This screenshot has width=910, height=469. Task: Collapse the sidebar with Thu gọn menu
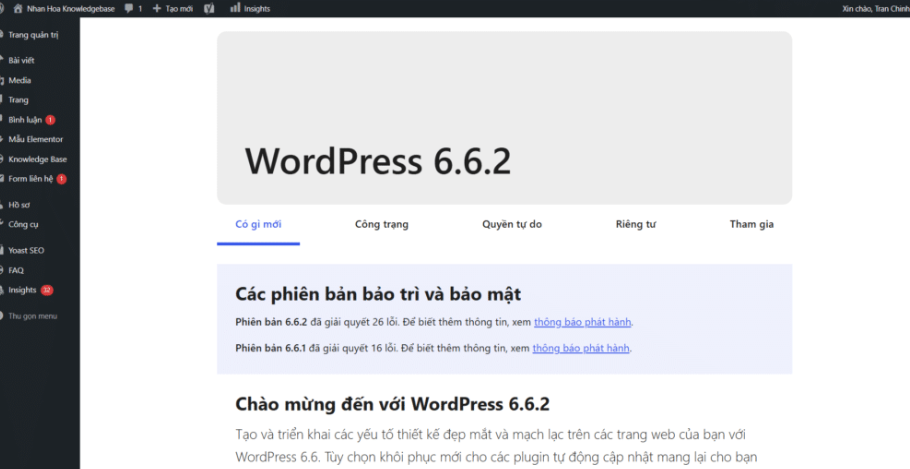point(32,316)
